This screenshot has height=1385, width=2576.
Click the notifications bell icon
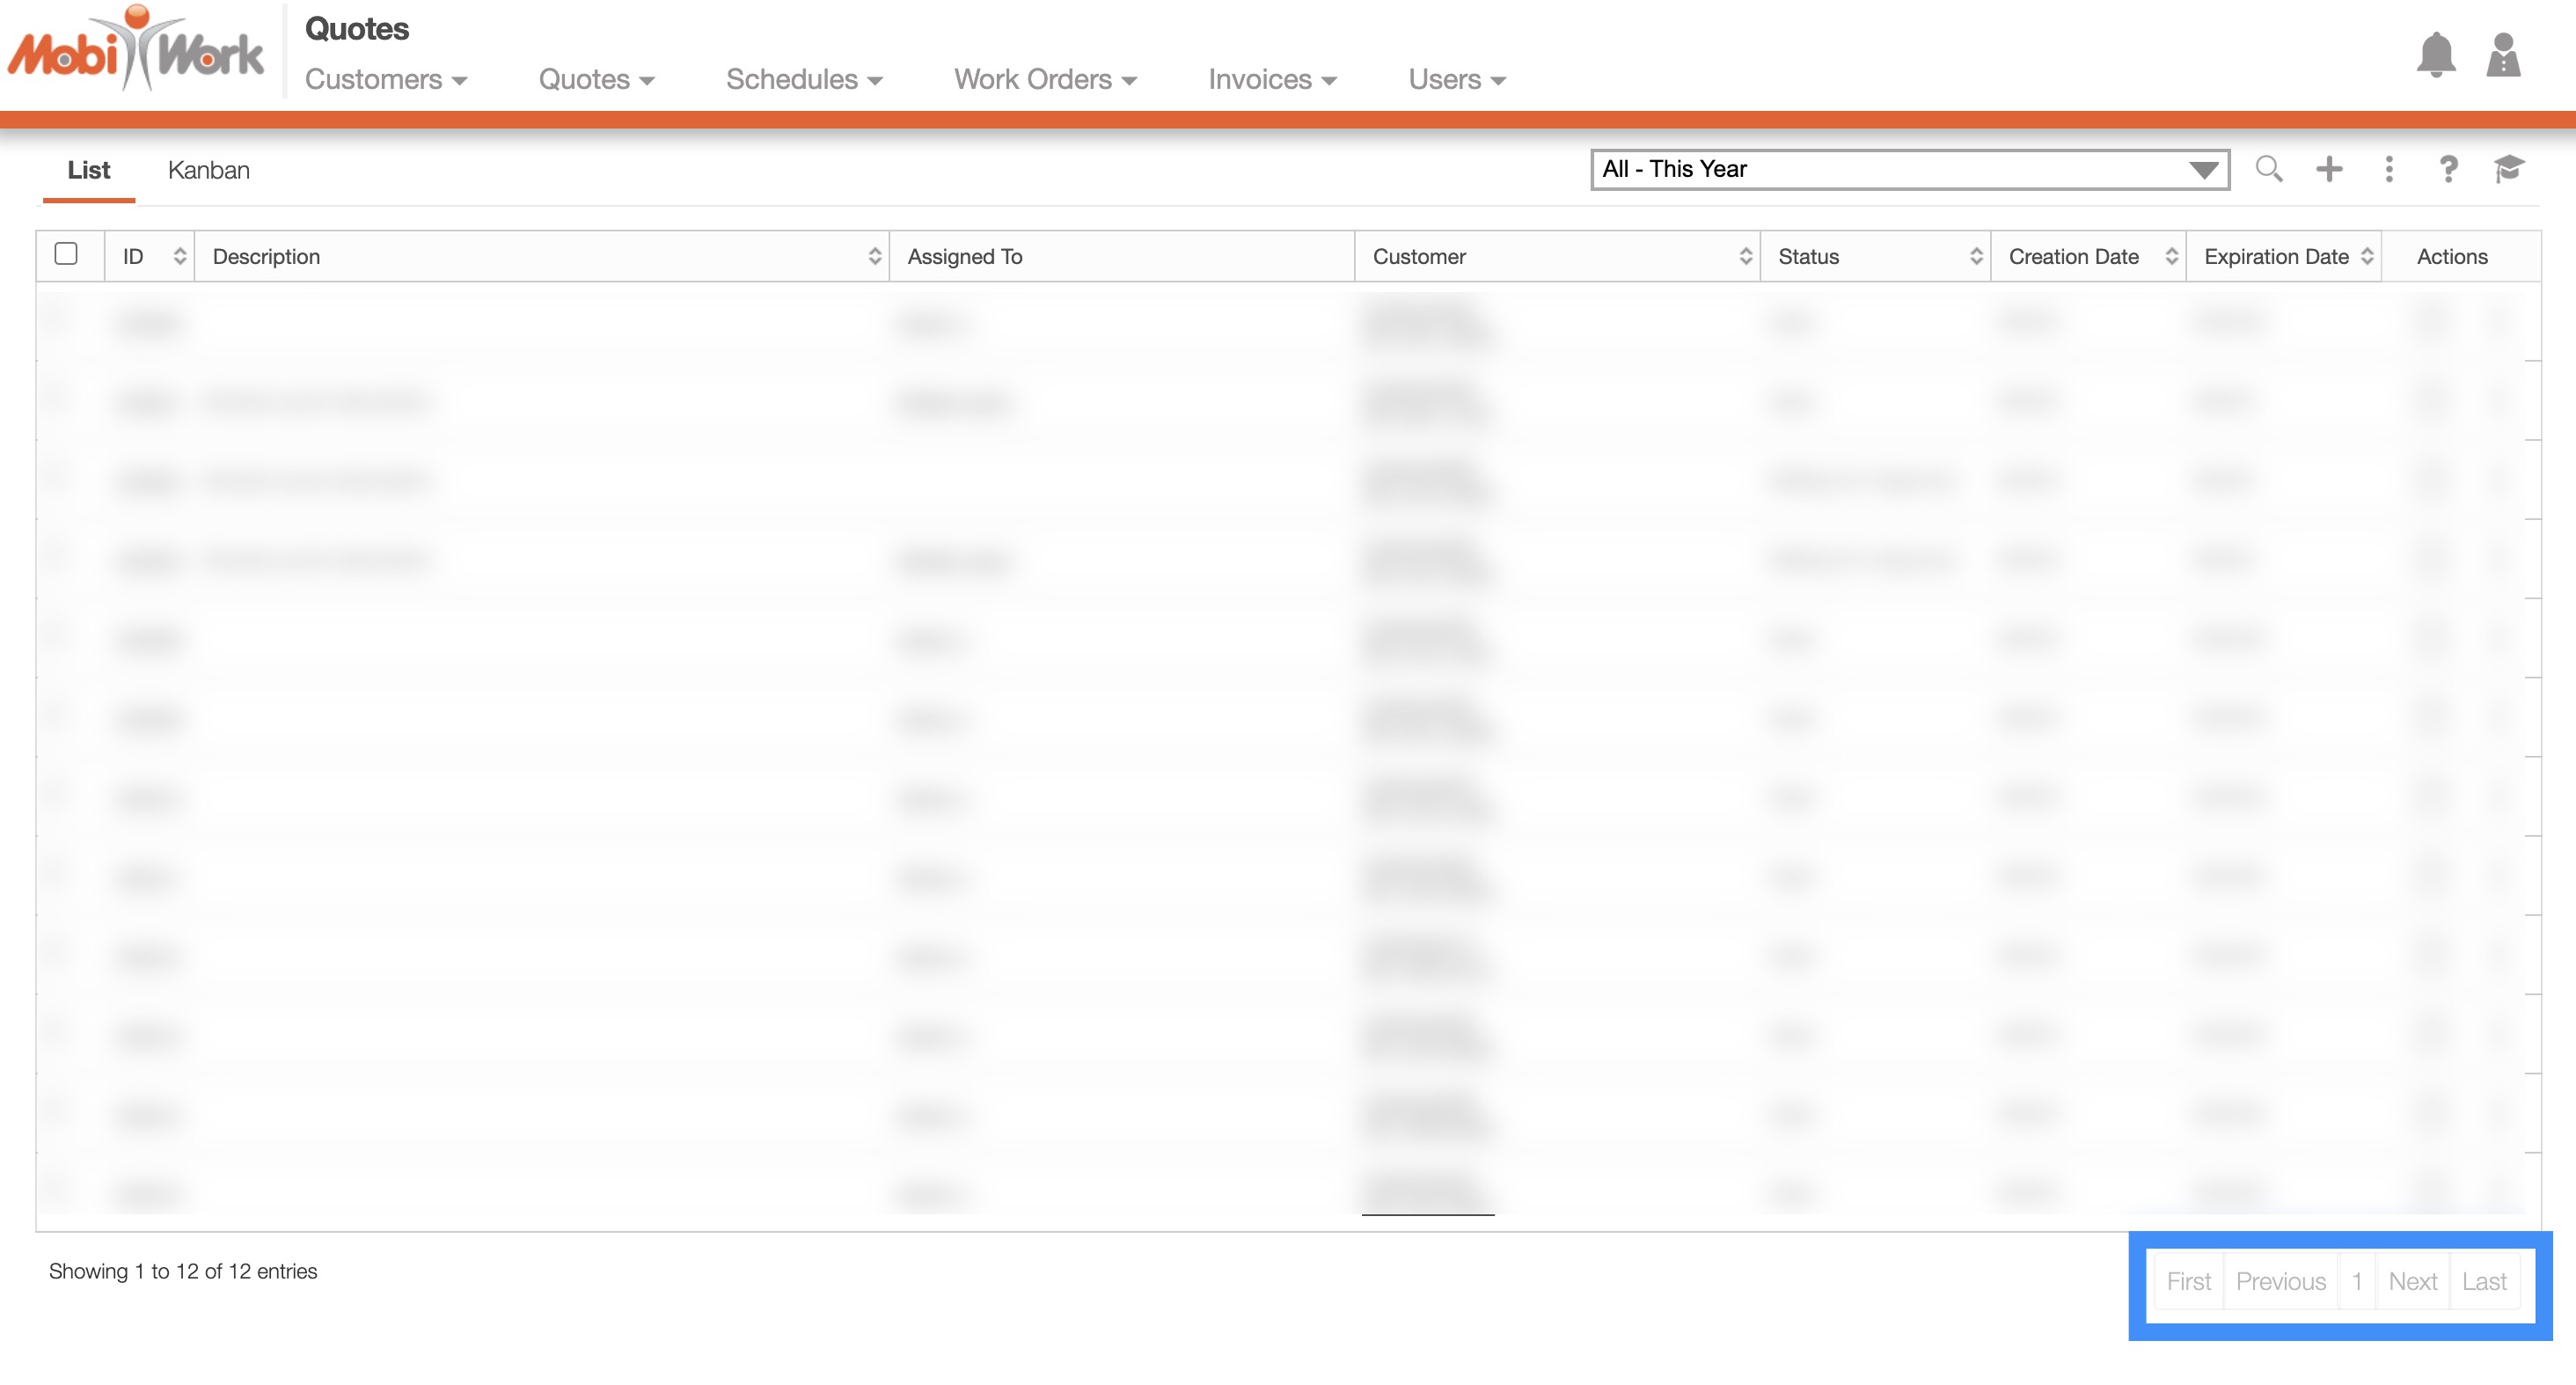pos(2435,55)
